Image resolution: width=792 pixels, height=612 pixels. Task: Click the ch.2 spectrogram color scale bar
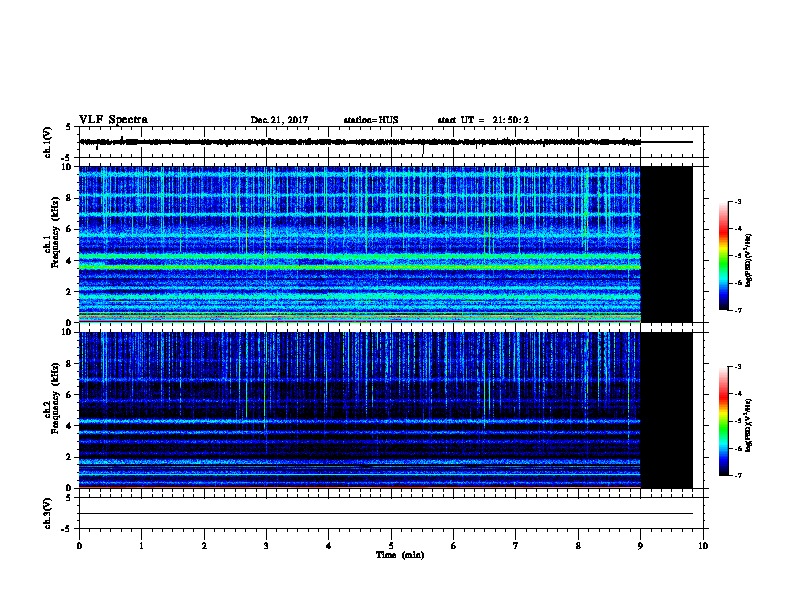[723, 421]
